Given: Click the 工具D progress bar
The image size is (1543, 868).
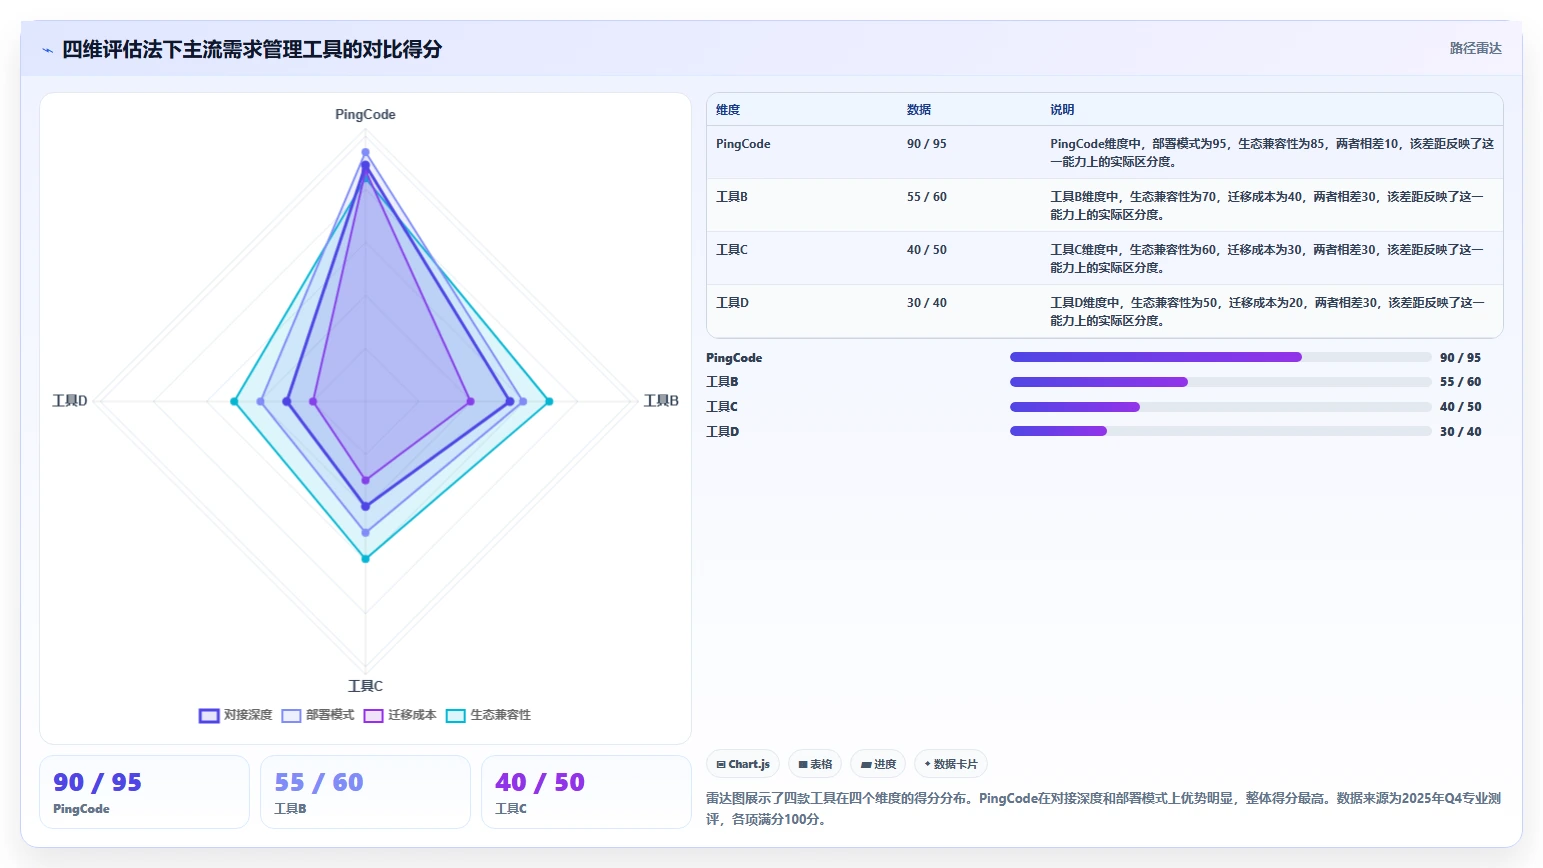Looking at the screenshot, I should pos(1221,431).
